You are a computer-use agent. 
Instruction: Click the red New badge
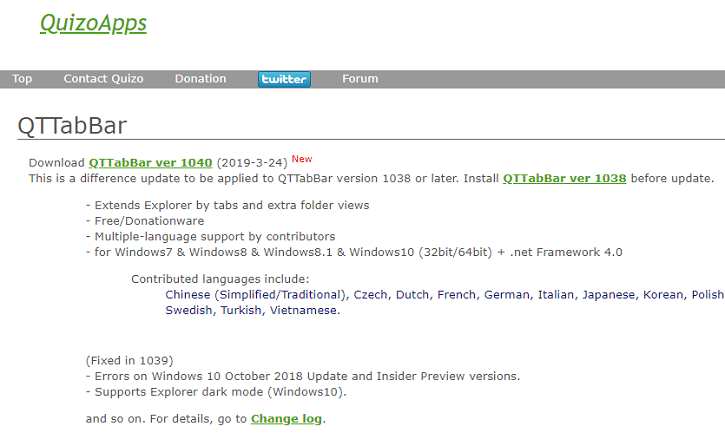click(302, 159)
